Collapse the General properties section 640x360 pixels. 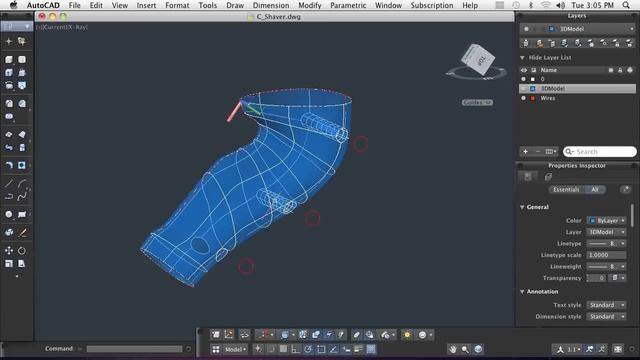coord(522,207)
